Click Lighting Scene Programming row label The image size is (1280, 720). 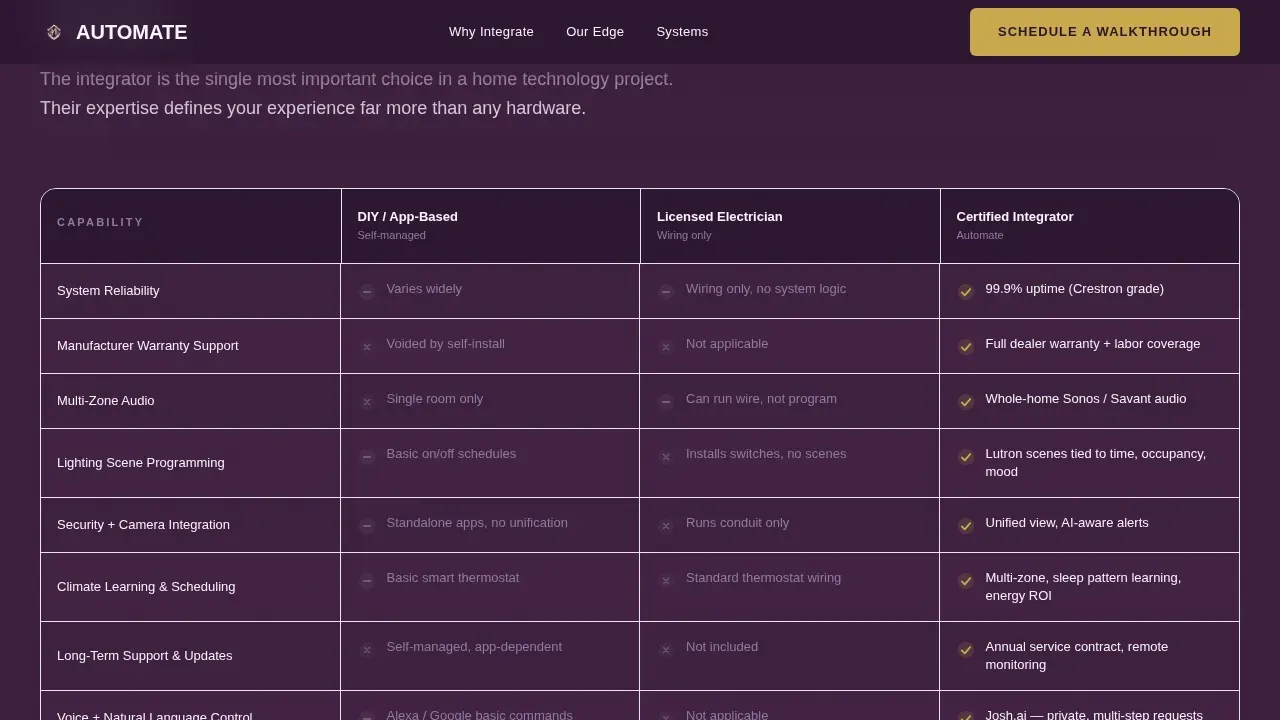click(141, 463)
